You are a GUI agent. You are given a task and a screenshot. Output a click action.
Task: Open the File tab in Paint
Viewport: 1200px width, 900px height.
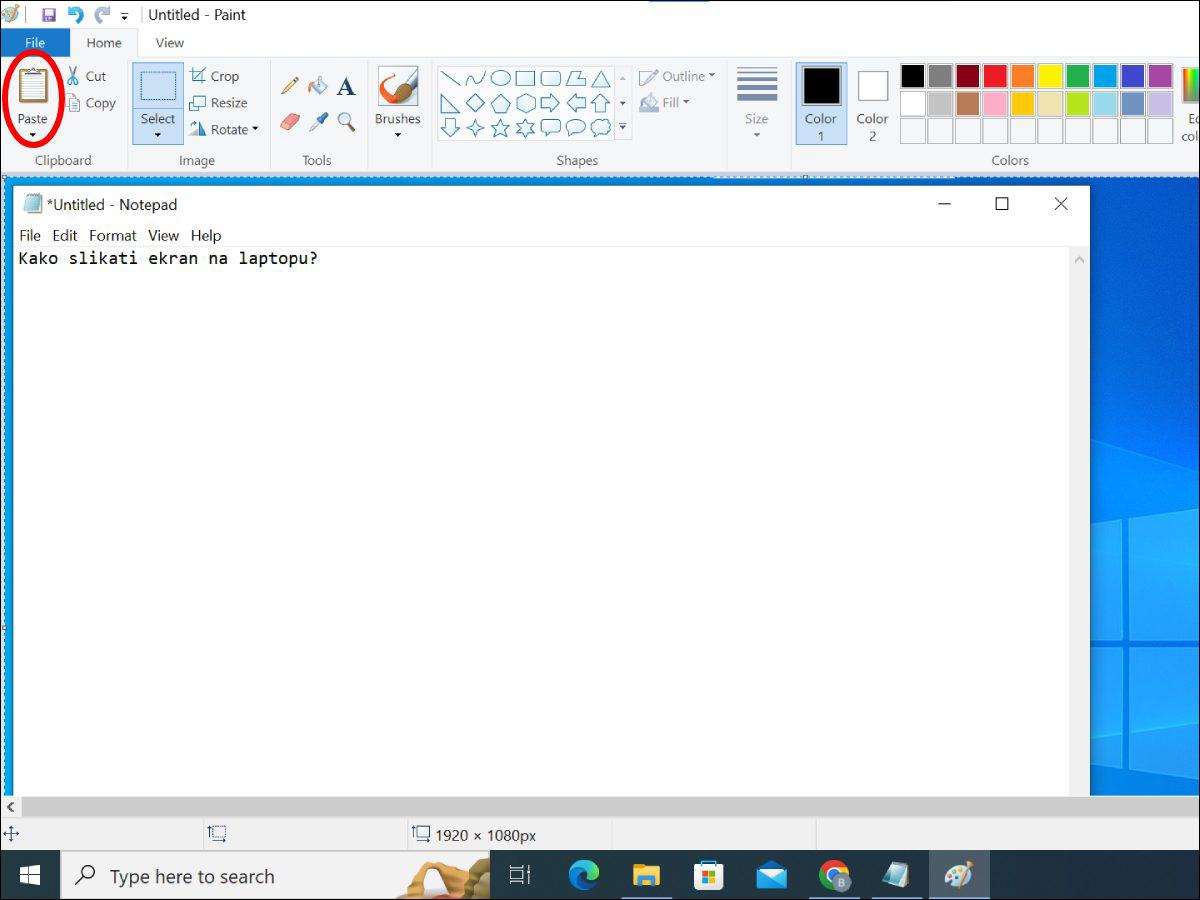pos(35,43)
